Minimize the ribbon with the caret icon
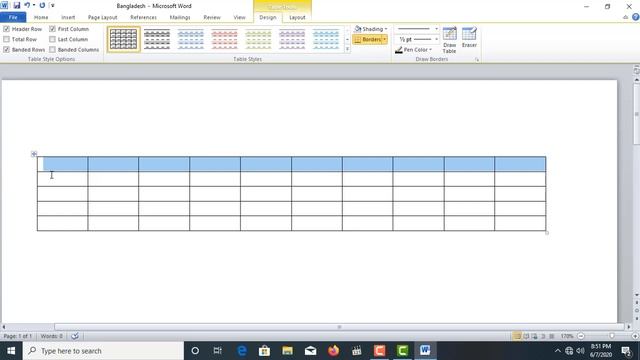Screen dimensions: 640x360 point(625,17)
